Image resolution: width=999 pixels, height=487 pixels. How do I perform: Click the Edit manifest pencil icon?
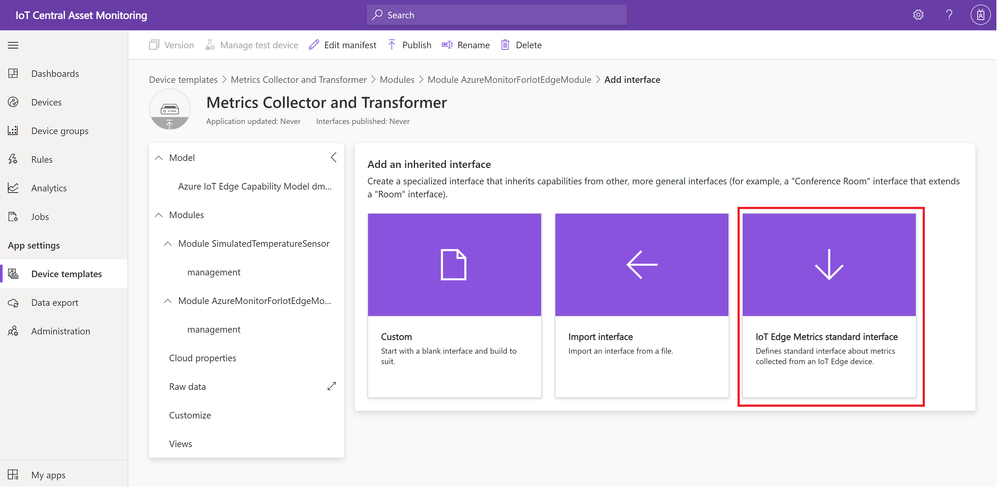tap(313, 45)
